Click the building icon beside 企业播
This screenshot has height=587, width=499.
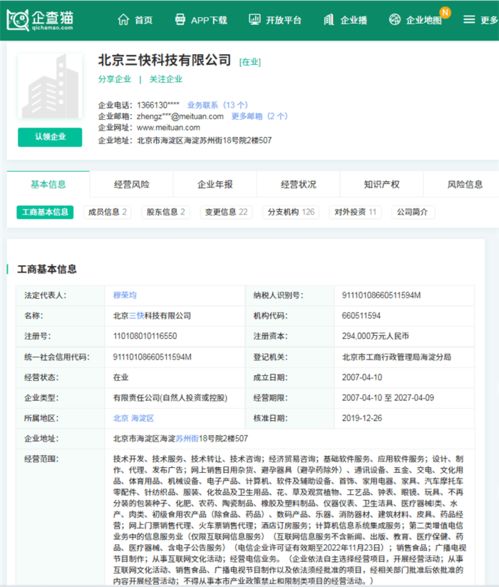point(329,19)
